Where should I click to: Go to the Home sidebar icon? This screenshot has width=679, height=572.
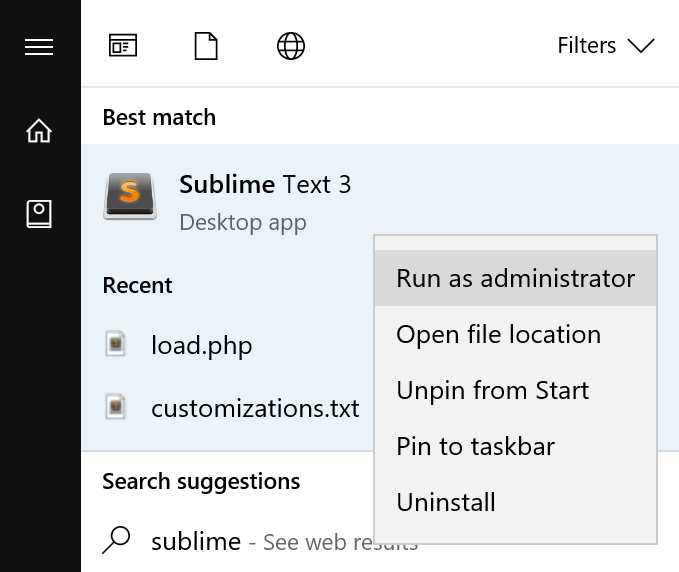pos(39,130)
